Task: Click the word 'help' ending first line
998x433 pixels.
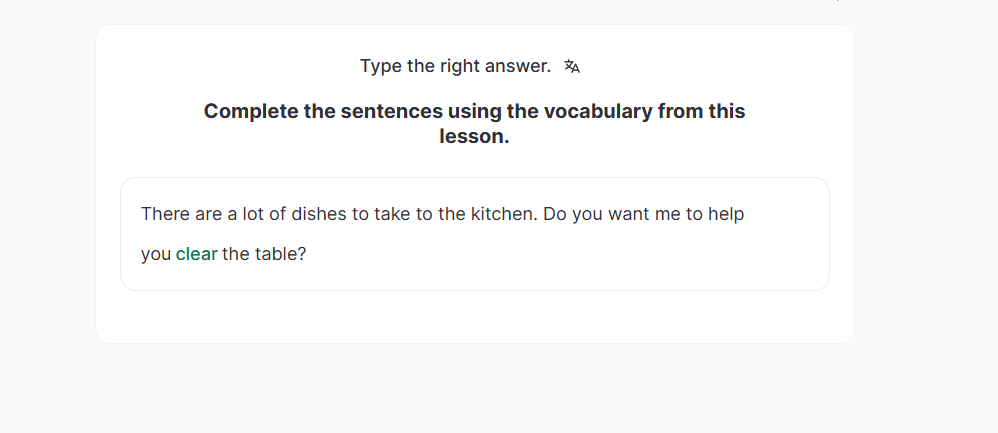Action: [726, 214]
